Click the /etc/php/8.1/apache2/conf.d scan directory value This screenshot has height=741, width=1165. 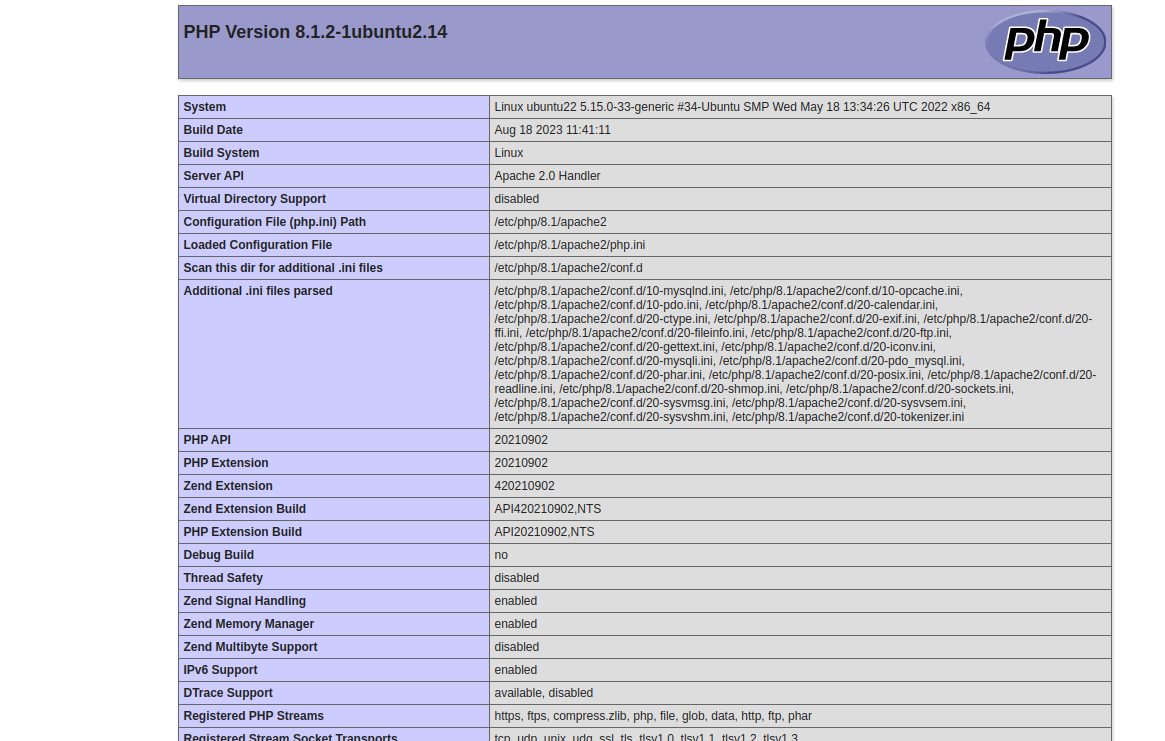click(568, 268)
